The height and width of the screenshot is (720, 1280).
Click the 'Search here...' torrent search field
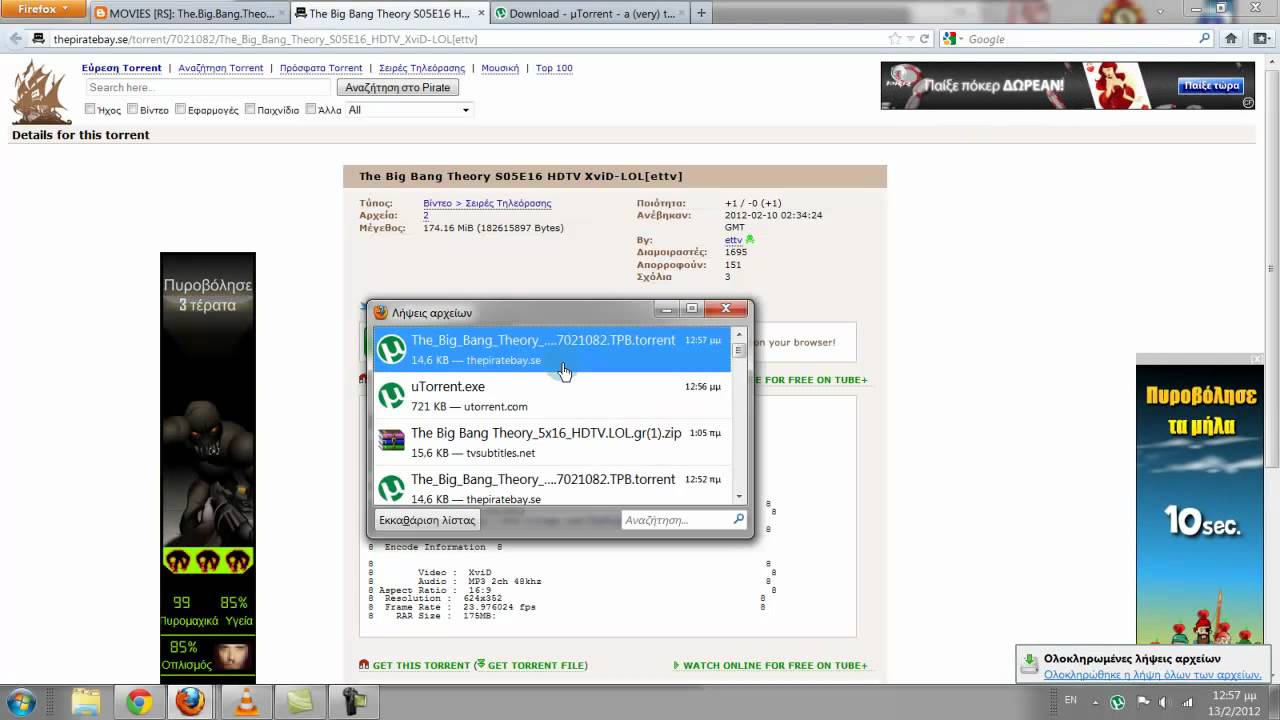click(207, 87)
